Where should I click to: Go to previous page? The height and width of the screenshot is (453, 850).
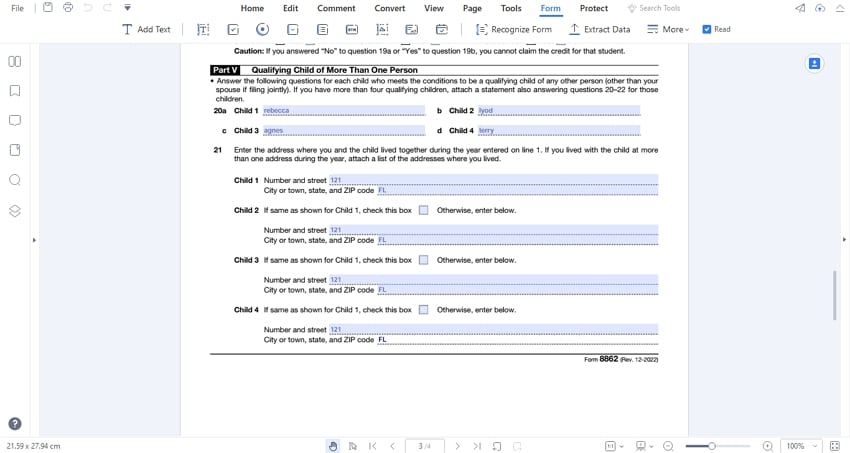point(392,446)
